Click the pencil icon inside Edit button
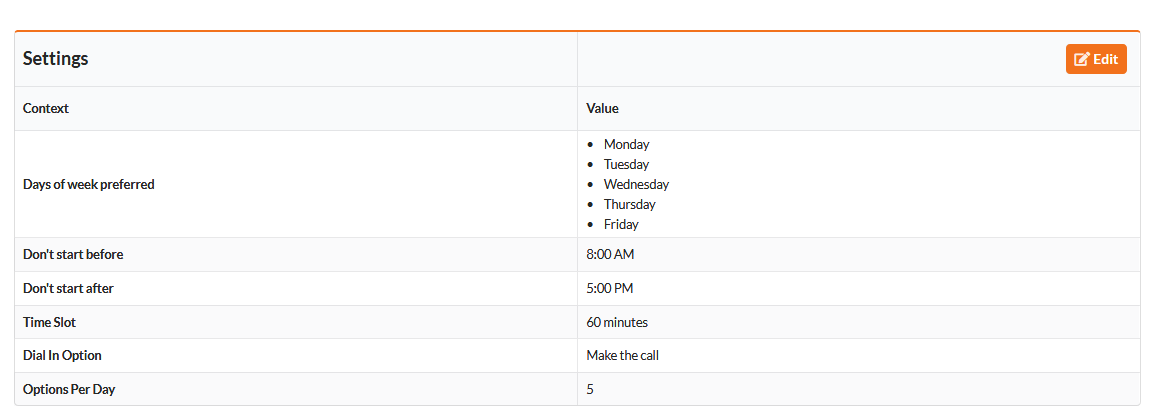Image resolution: width=1152 pixels, height=419 pixels. click(x=1081, y=59)
